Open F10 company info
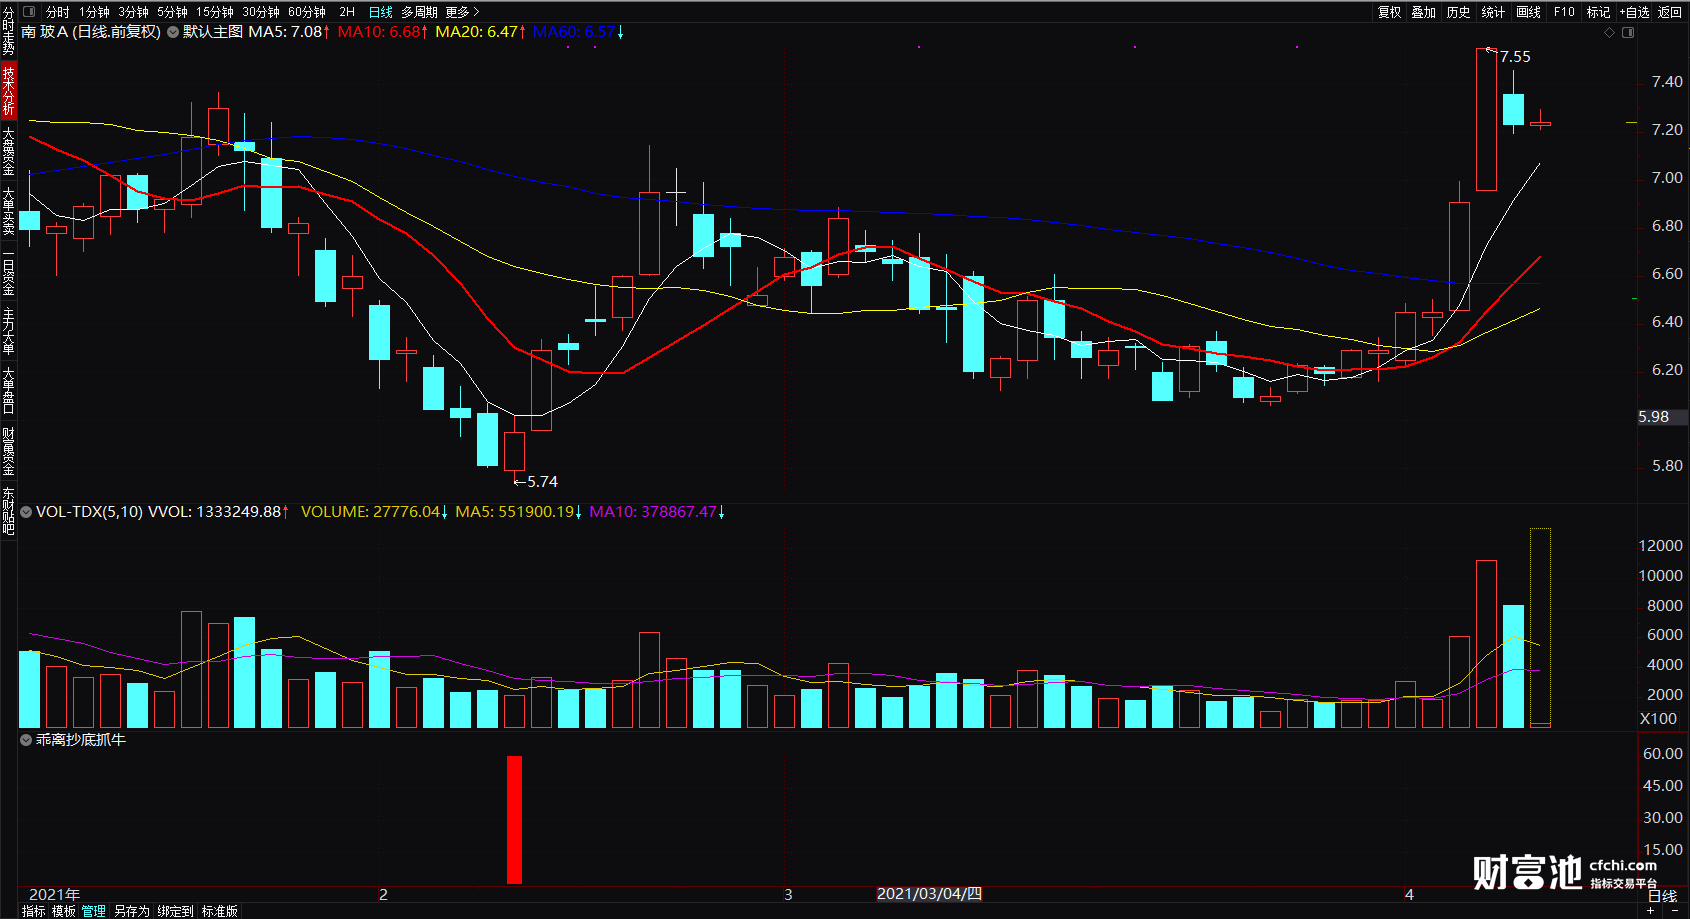 1564,12
